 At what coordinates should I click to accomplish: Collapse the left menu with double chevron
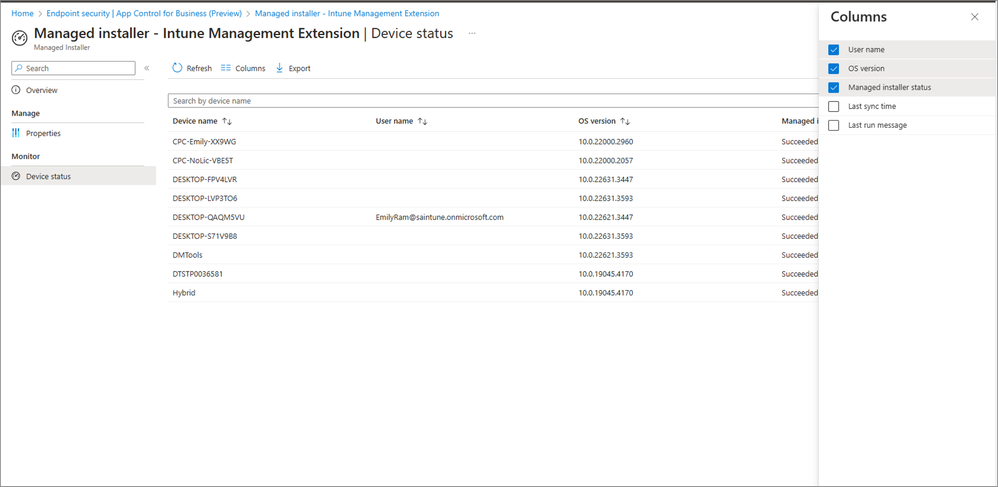point(146,68)
